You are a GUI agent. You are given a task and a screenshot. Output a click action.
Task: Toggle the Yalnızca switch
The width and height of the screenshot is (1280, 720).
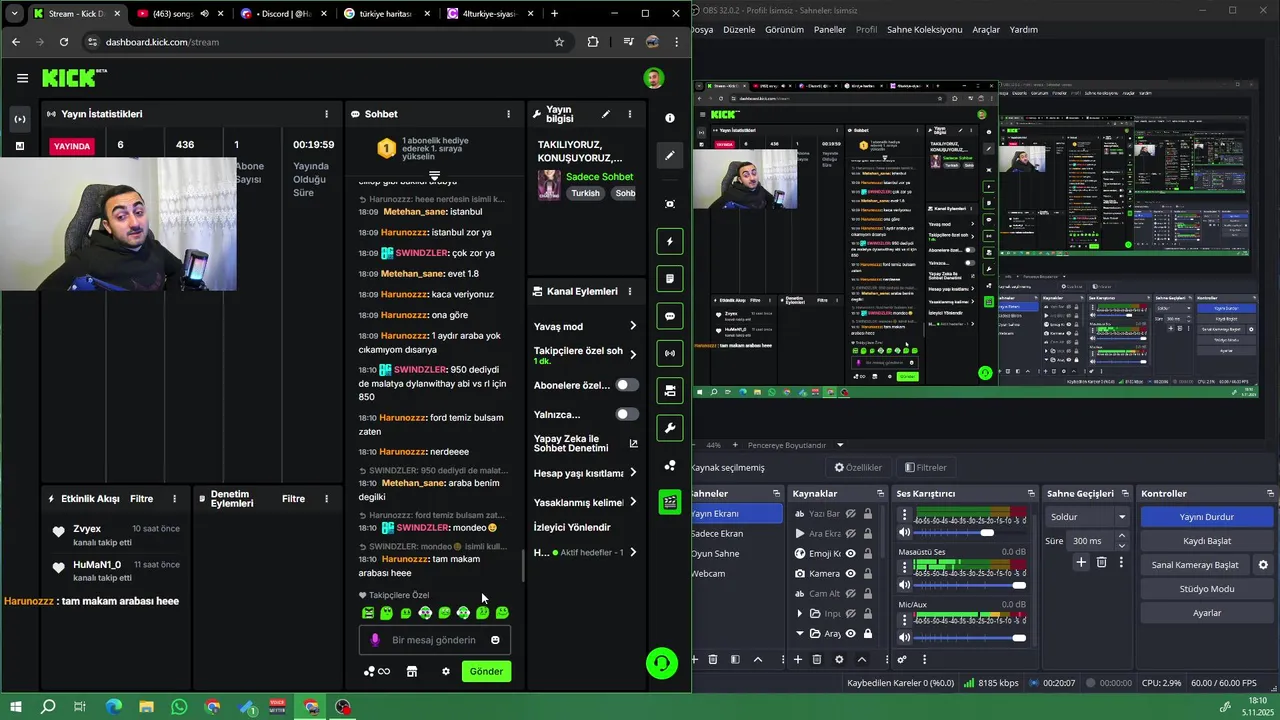(627, 414)
